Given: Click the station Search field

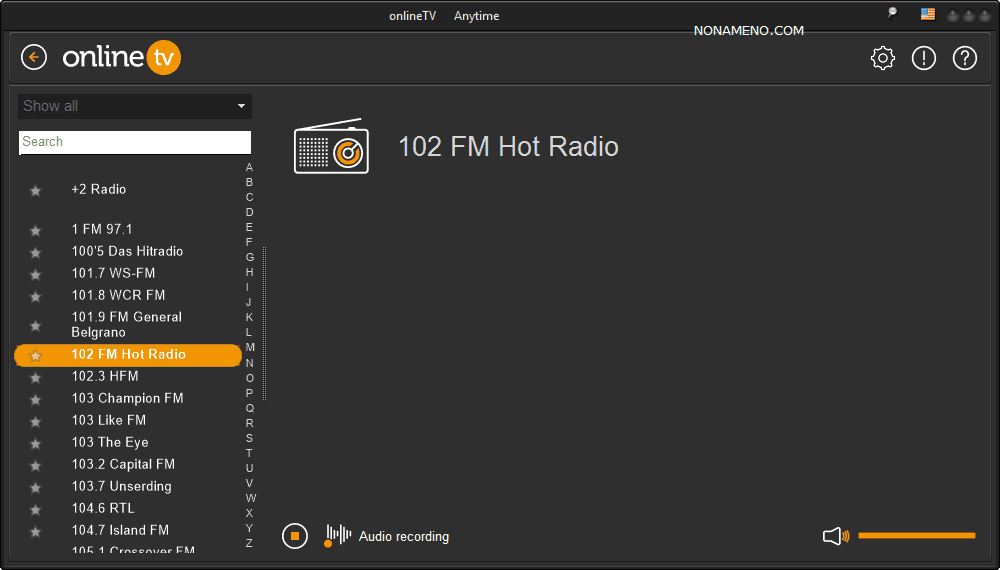Looking at the screenshot, I should (x=135, y=142).
